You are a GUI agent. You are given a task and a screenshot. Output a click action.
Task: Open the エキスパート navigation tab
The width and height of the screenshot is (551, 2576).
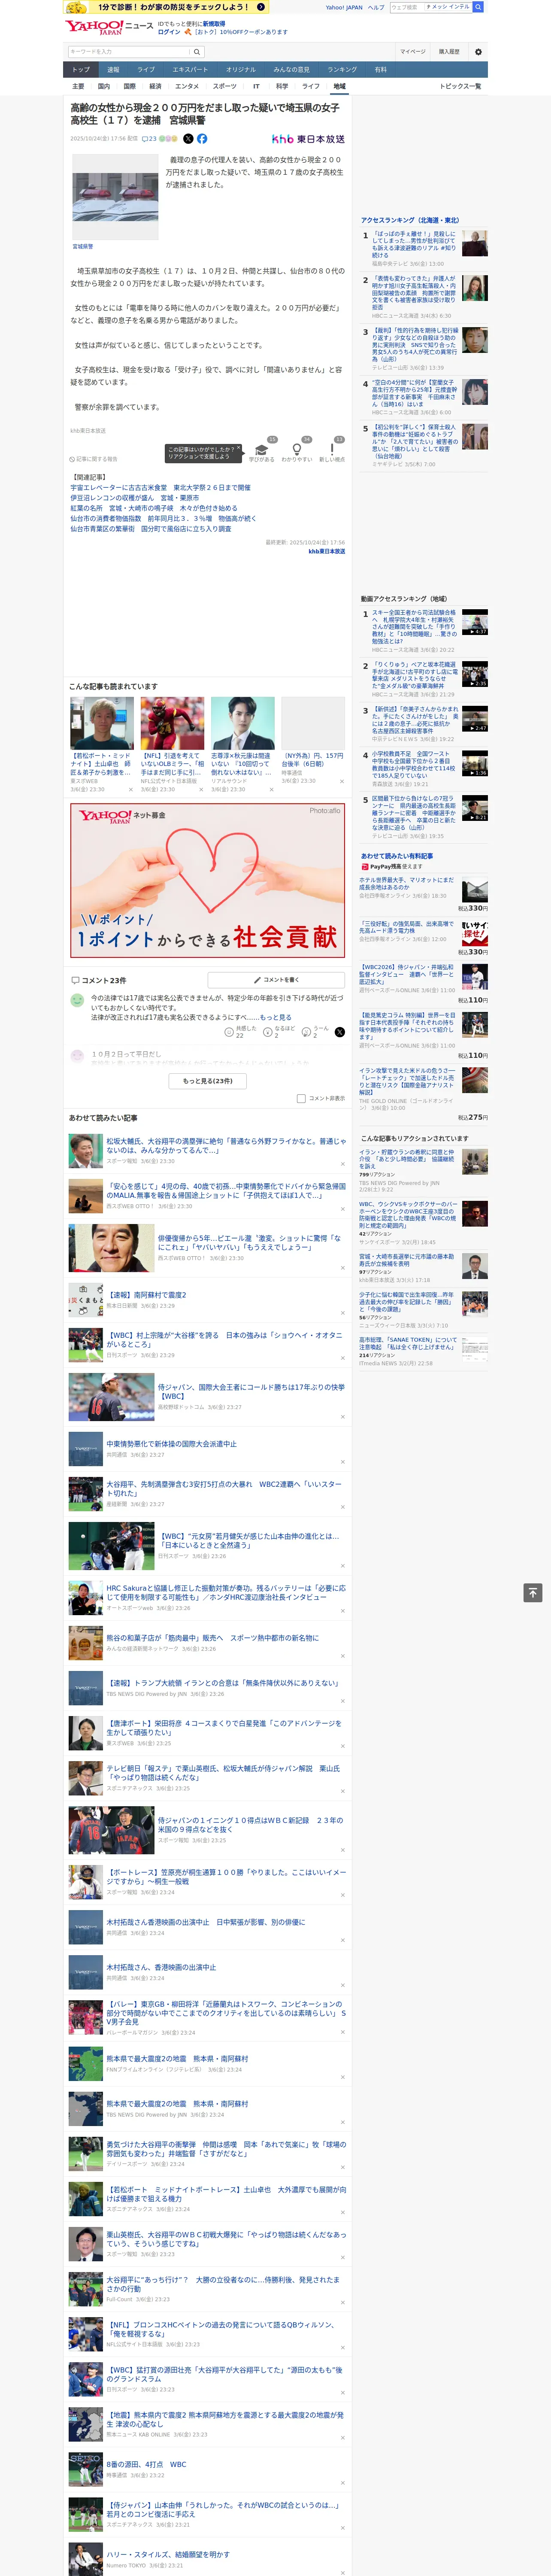[x=190, y=70]
